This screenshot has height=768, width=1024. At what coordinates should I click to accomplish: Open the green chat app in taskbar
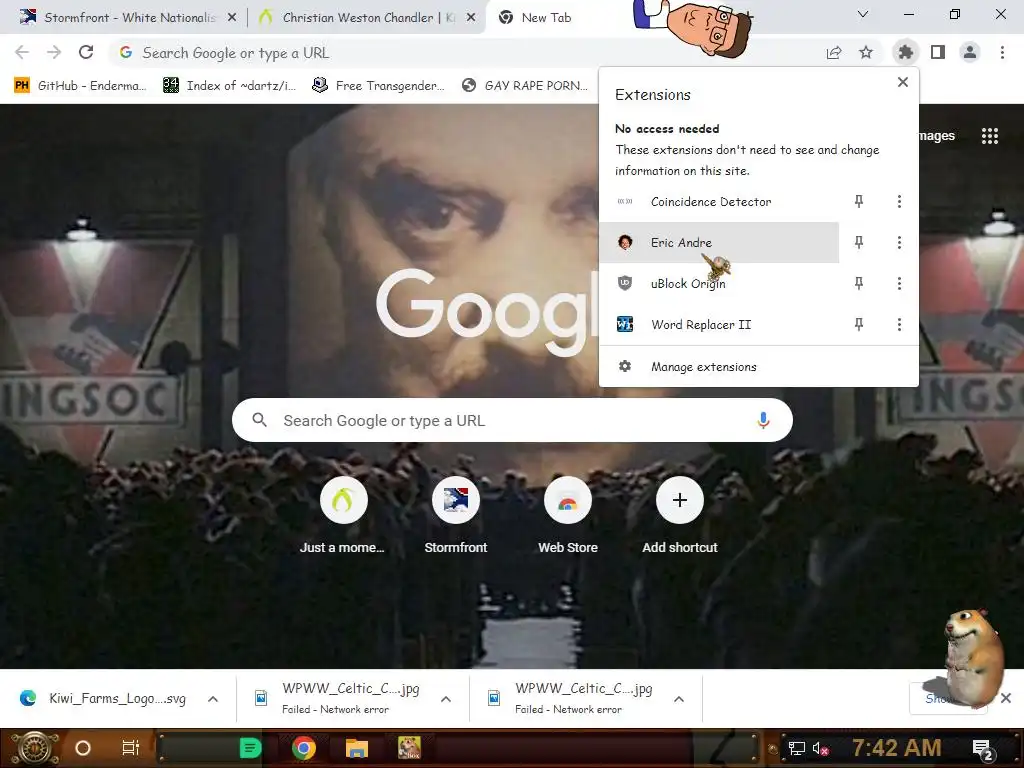251,748
